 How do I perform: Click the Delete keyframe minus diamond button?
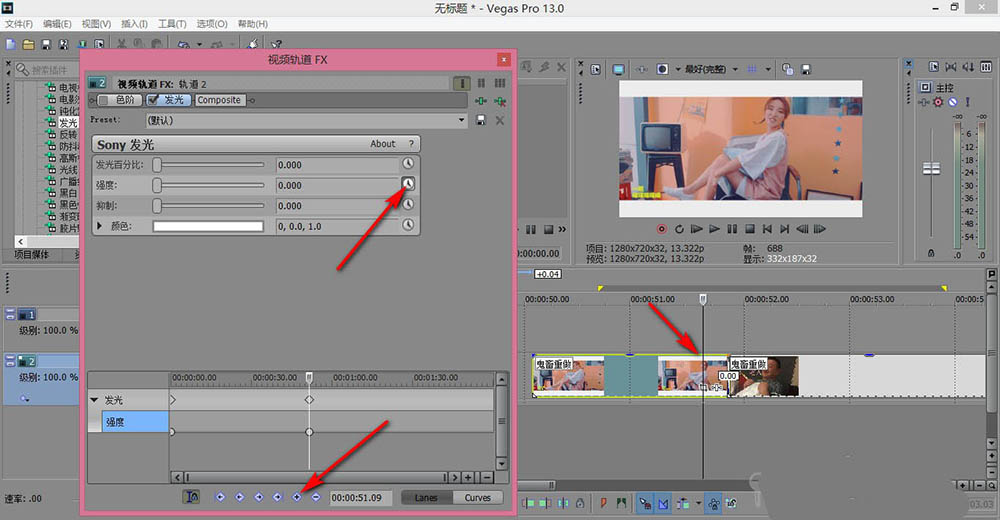[x=316, y=497]
